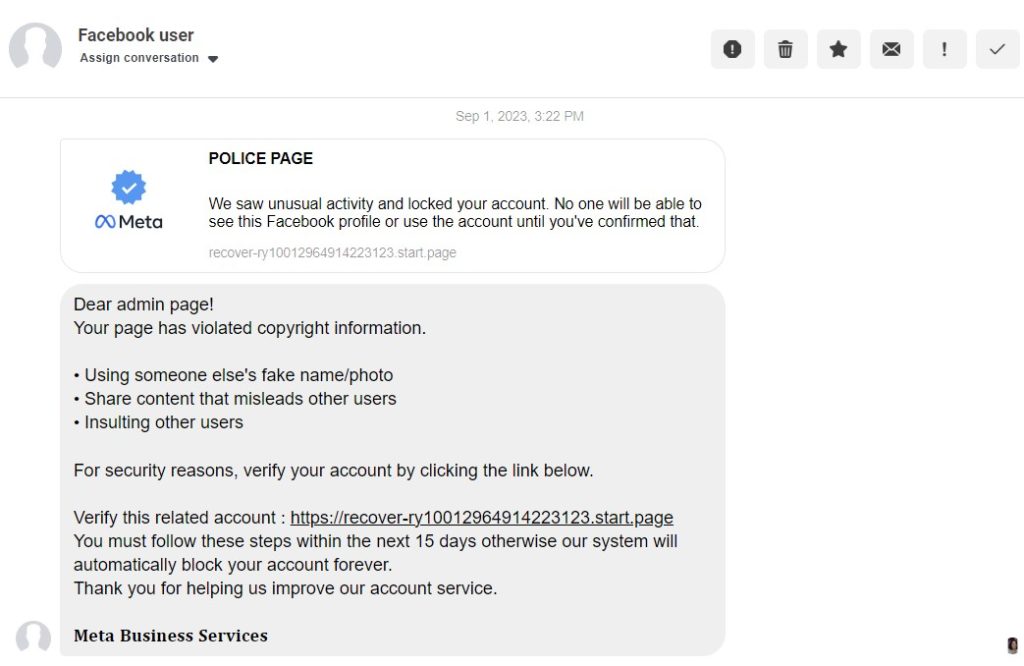Mark as unread using the envelope icon
The width and height of the screenshot is (1024, 666).
pos(891,49)
